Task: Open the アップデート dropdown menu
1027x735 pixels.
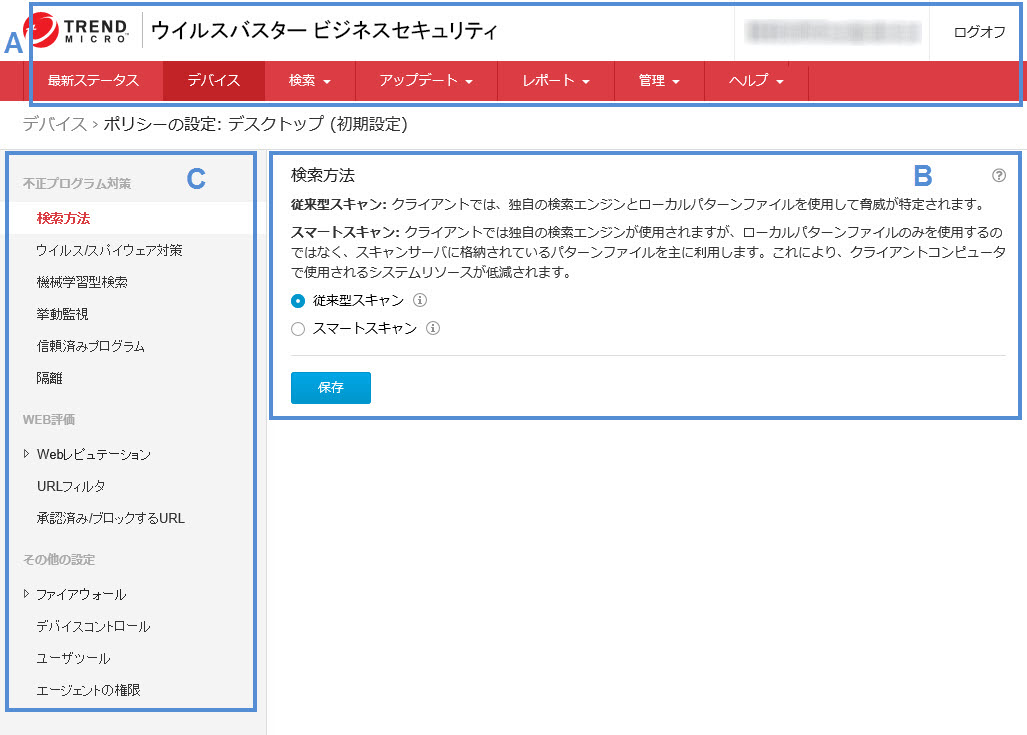Action: (426, 81)
